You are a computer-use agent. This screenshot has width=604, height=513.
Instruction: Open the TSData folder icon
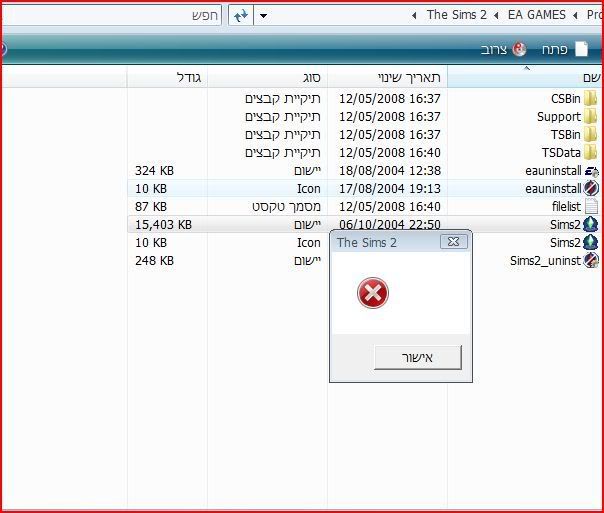tap(591, 153)
